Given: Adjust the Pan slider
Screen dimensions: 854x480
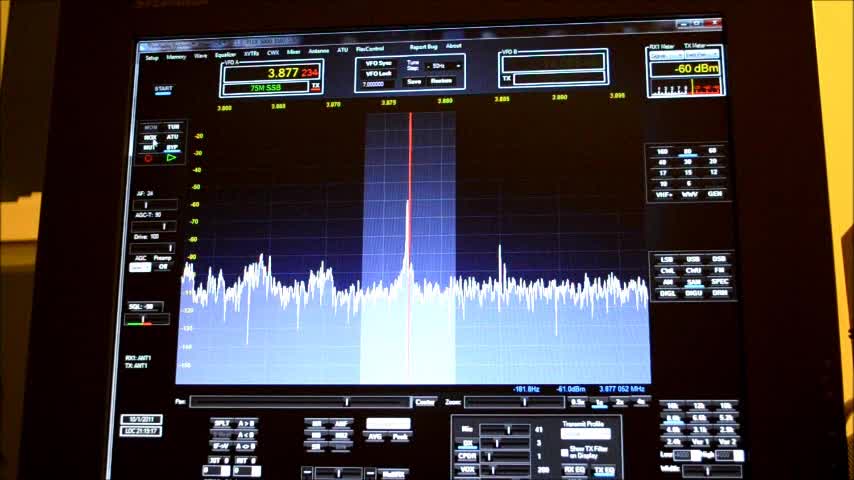Looking at the screenshot, I should [x=300, y=402].
